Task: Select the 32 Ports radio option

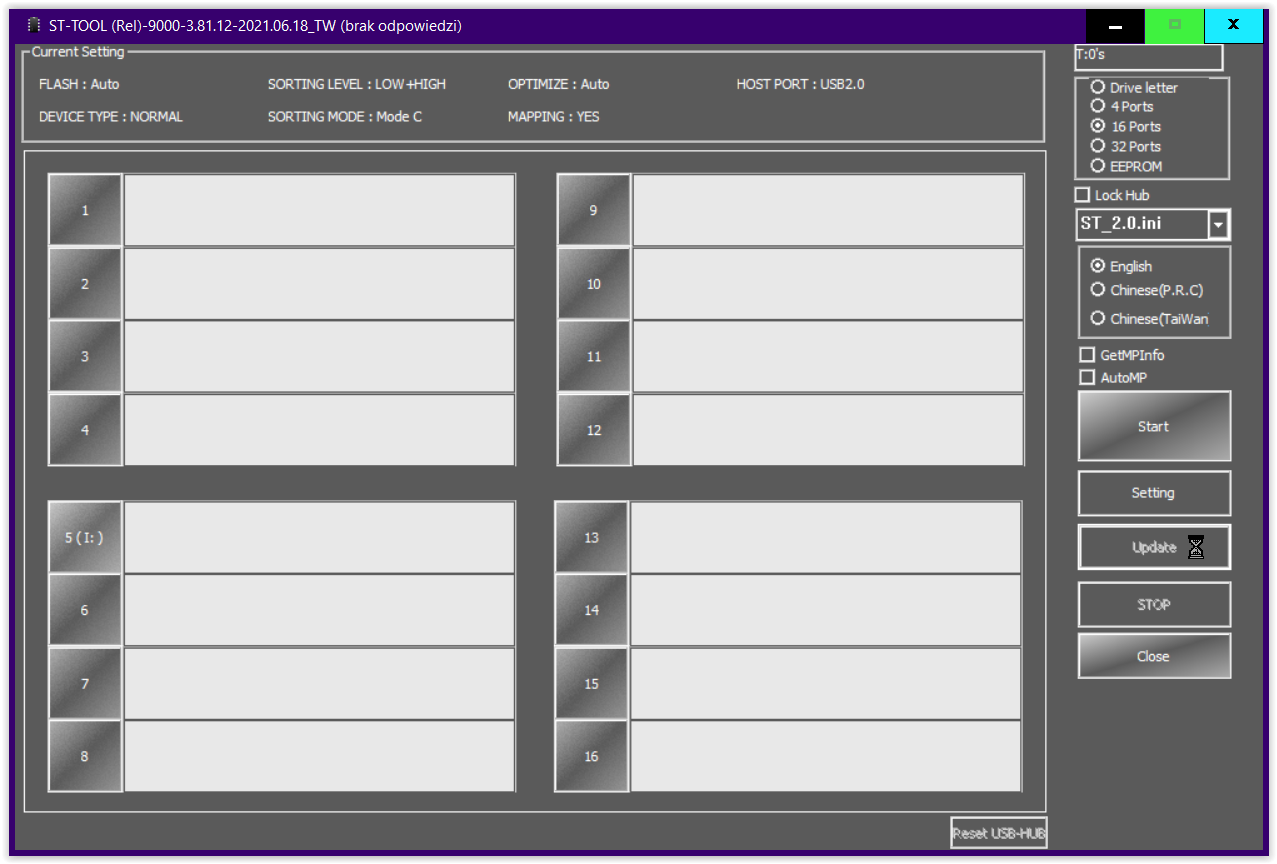Action: click(x=1098, y=146)
